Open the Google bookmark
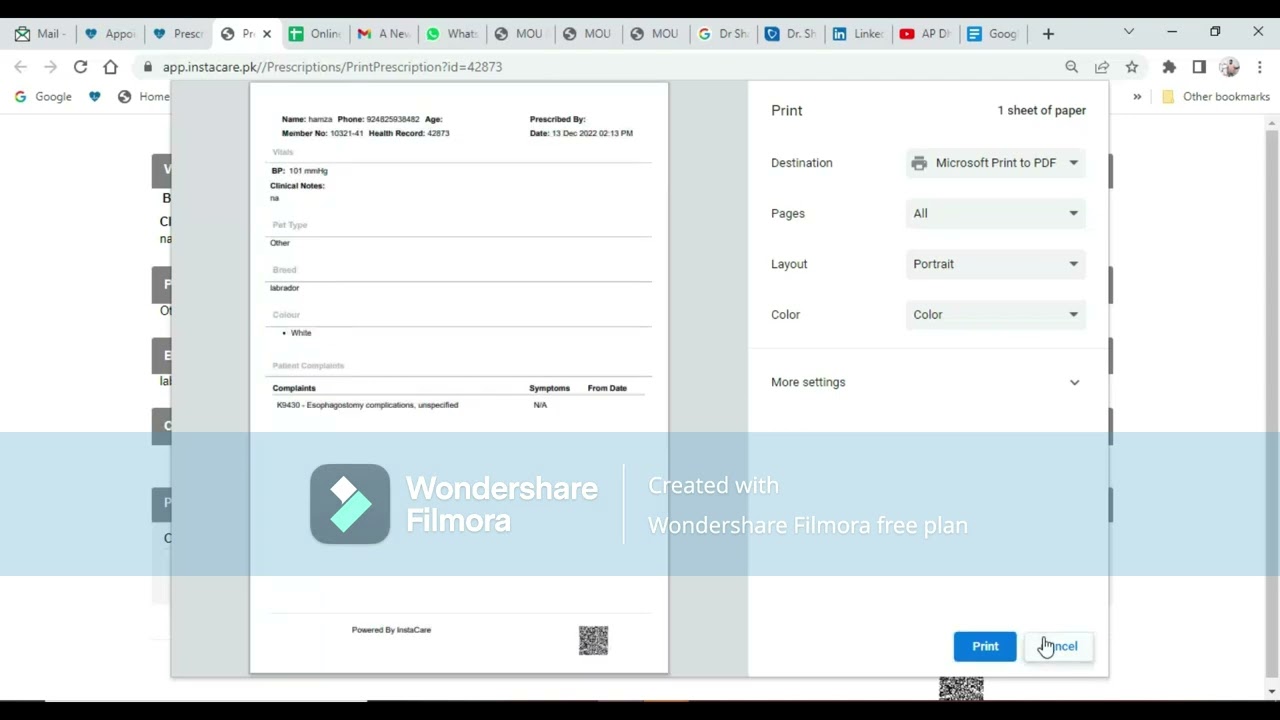Image resolution: width=1280 pixels, height=720 pixels. [x=43, y=97]
